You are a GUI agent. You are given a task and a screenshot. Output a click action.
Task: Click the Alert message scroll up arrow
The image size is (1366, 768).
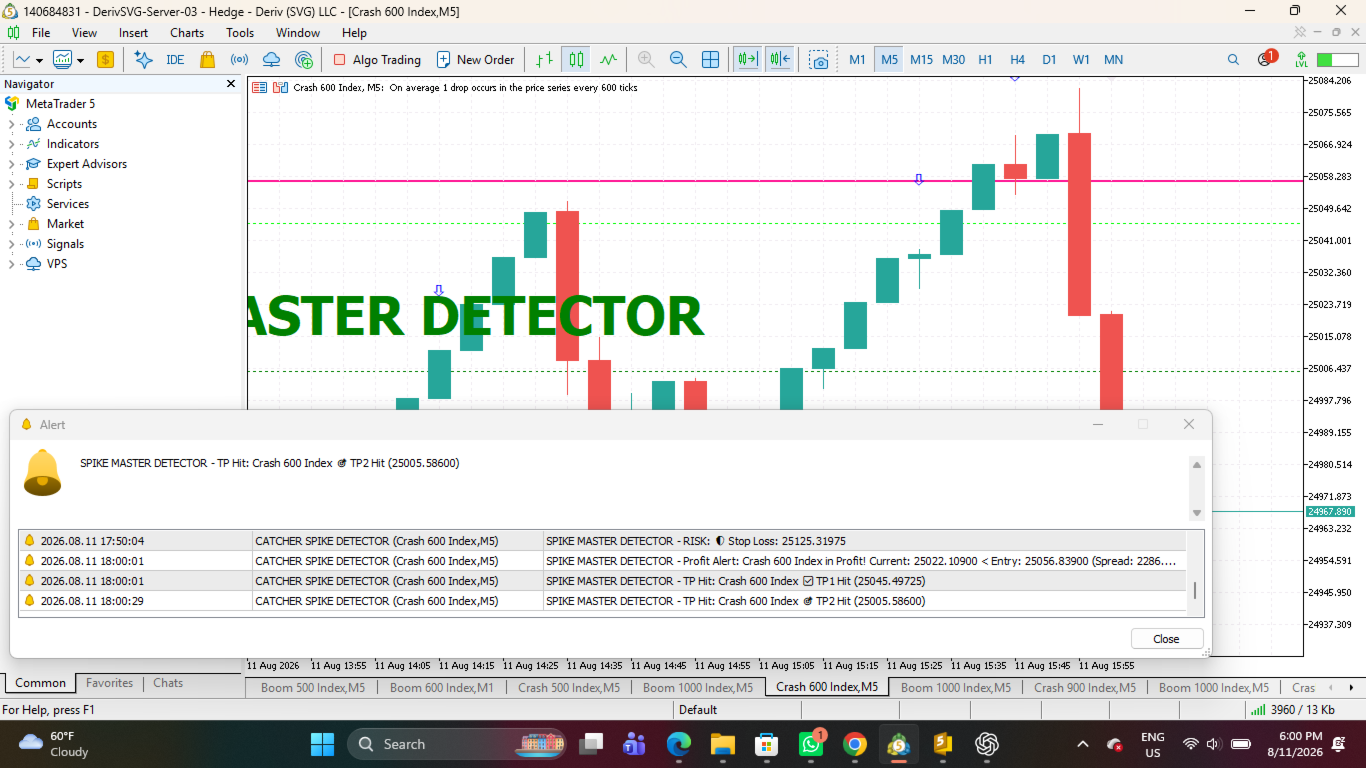tap(1196, 465)
